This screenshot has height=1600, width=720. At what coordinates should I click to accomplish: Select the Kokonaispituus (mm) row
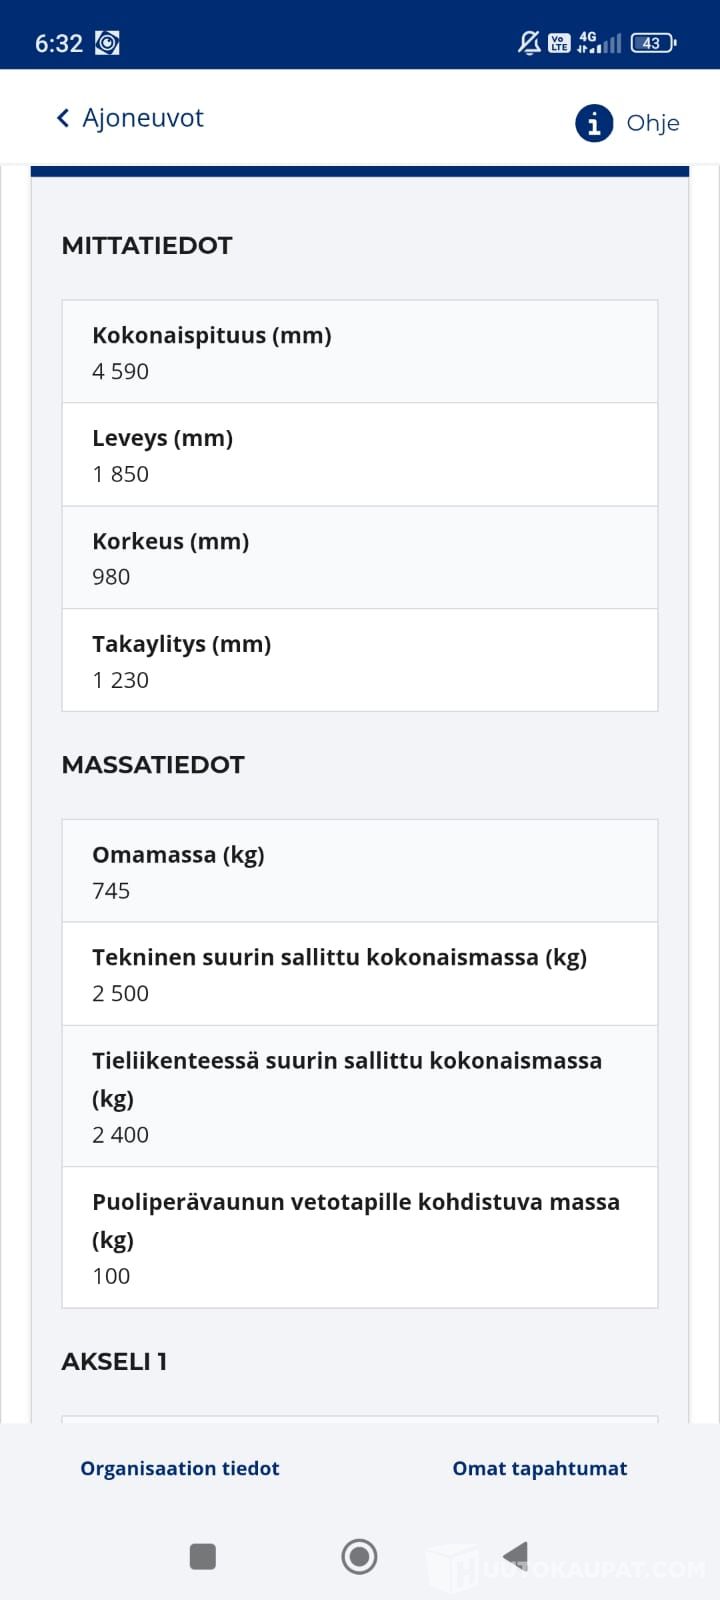coord(360,352)
